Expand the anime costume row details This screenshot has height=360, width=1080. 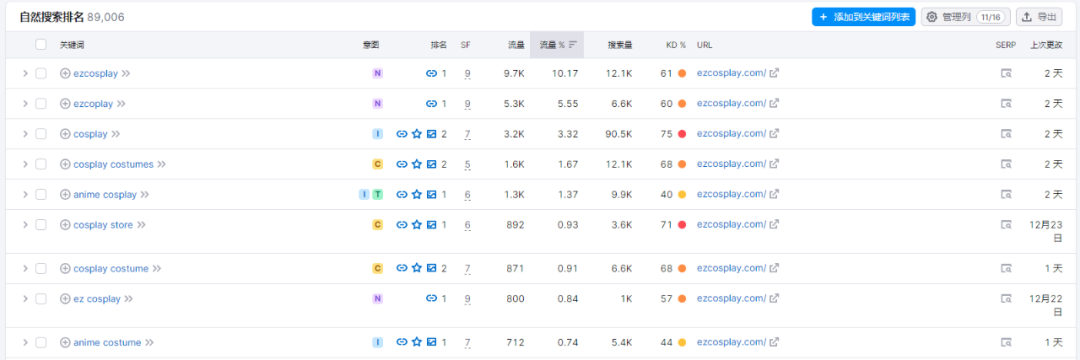[25, 342]
